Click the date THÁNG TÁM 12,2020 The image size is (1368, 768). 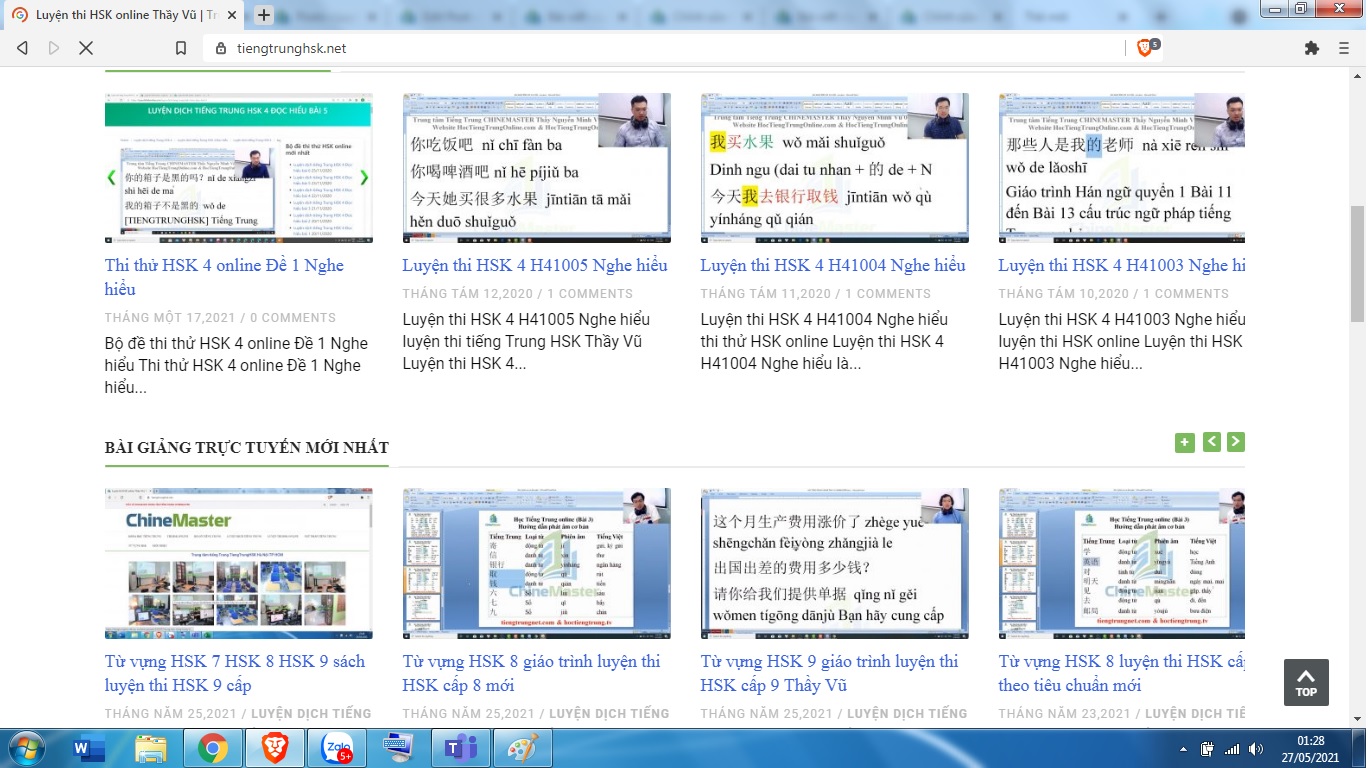[x=468, y=293]
